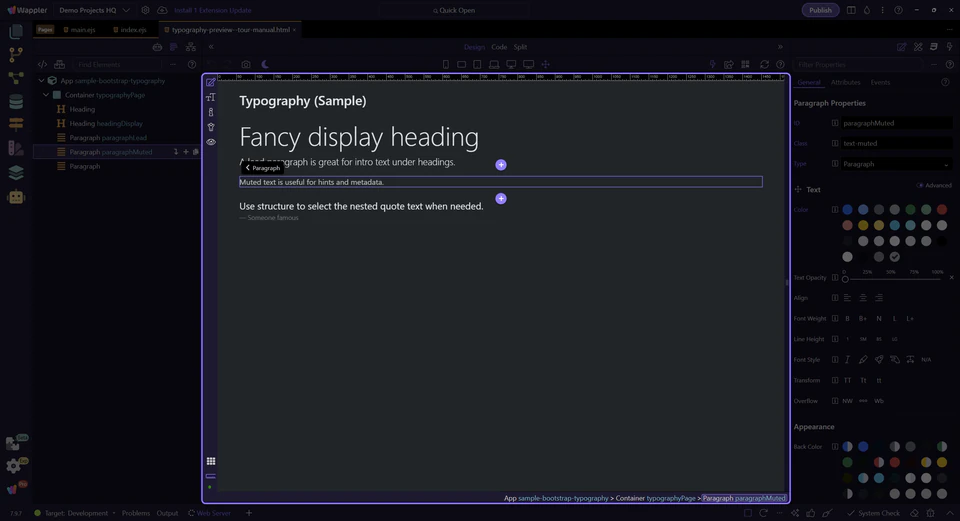Click Web Server in the status bar
The height and width of the screenshot is (521, 960).
(x=209, y=513)
